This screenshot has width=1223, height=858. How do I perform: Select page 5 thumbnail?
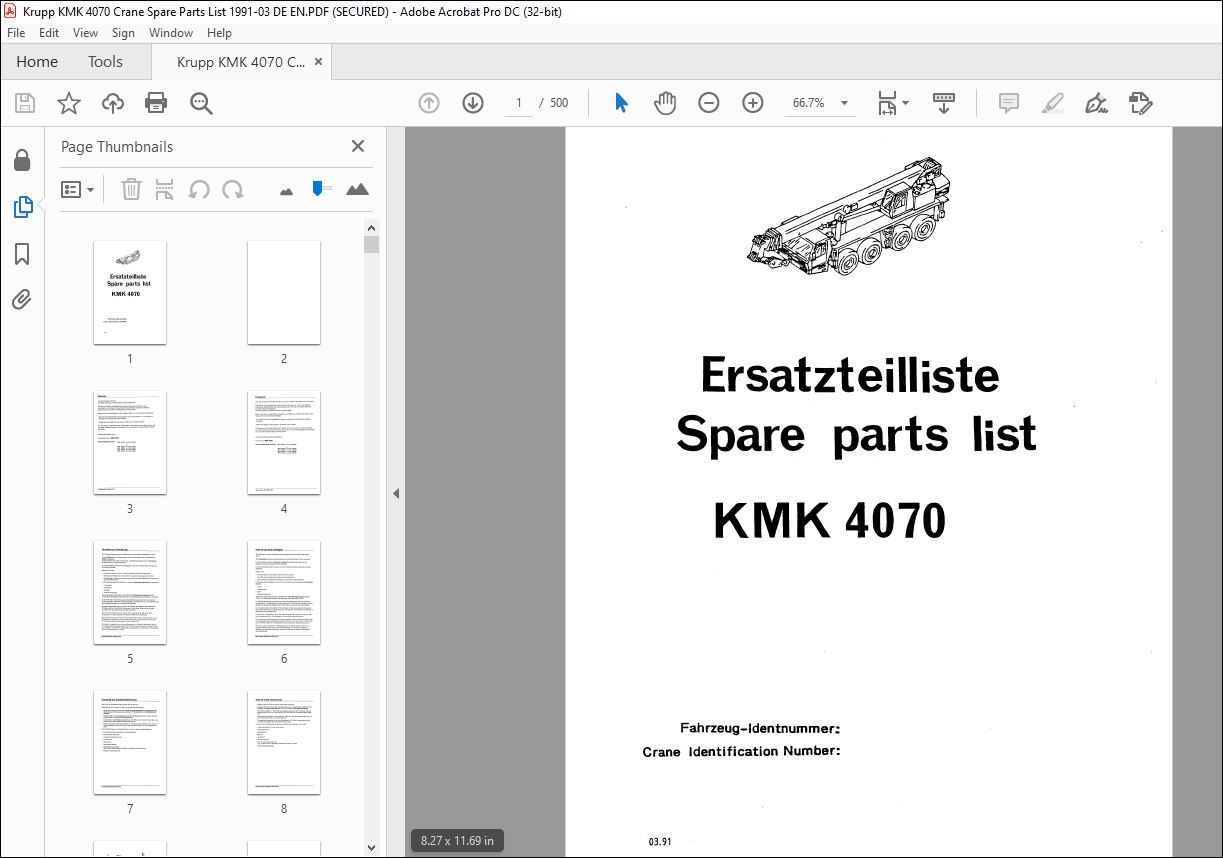130,592
